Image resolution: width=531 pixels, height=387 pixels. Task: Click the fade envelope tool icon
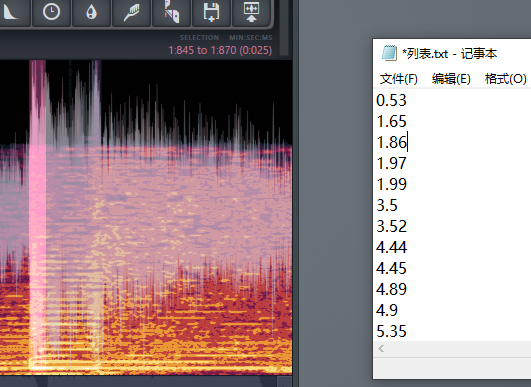[12, 12]
